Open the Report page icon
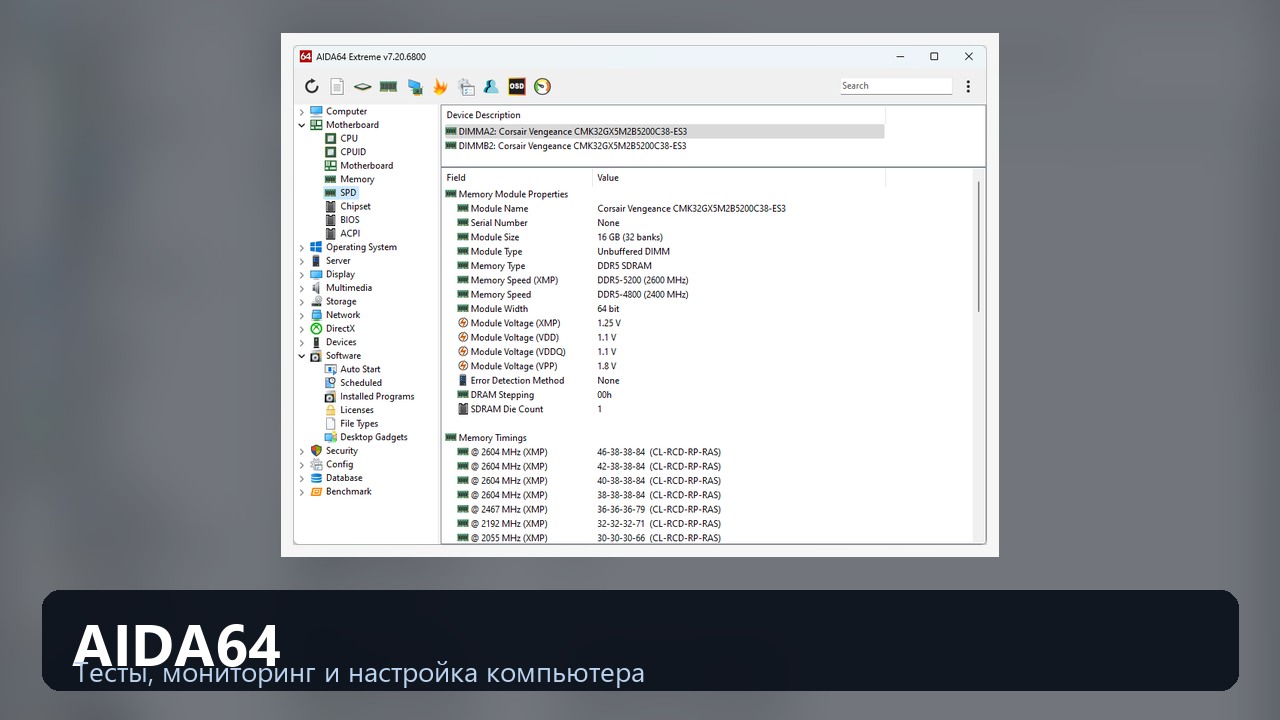 click(x=337, y=87)
